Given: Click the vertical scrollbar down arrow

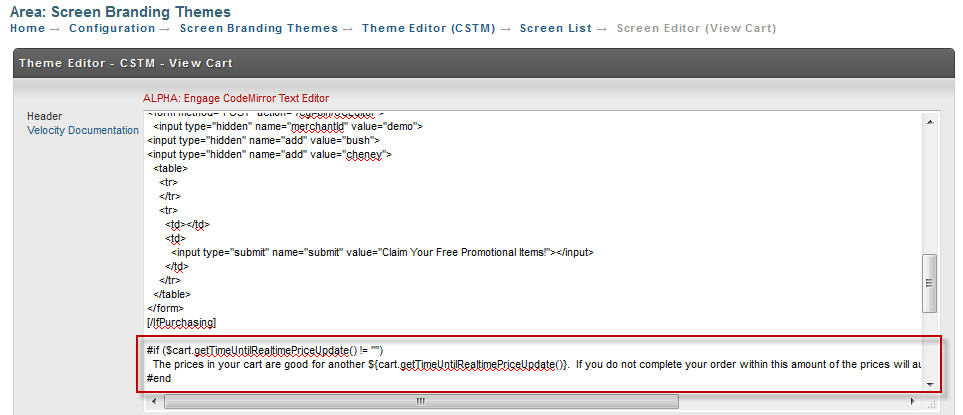Looking at the screenshot, I should point(930,384).
